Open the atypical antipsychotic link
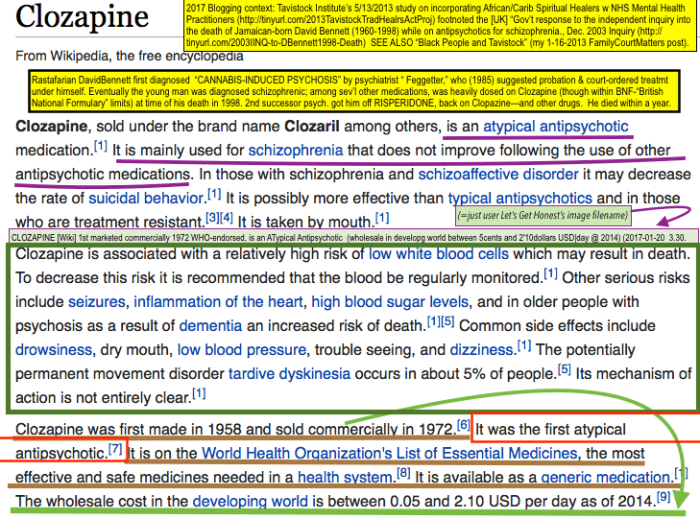 556,127
